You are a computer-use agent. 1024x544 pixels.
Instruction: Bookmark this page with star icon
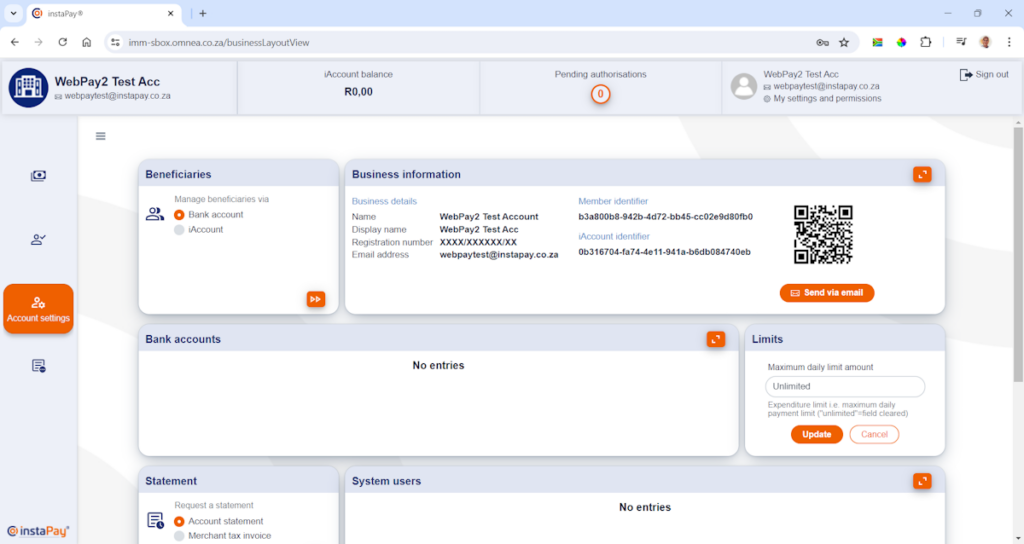844,42
